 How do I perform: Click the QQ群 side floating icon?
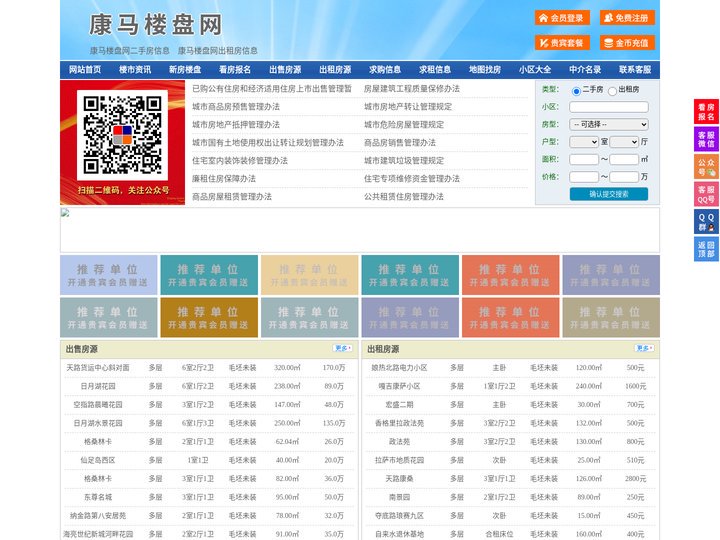point(706,222)
